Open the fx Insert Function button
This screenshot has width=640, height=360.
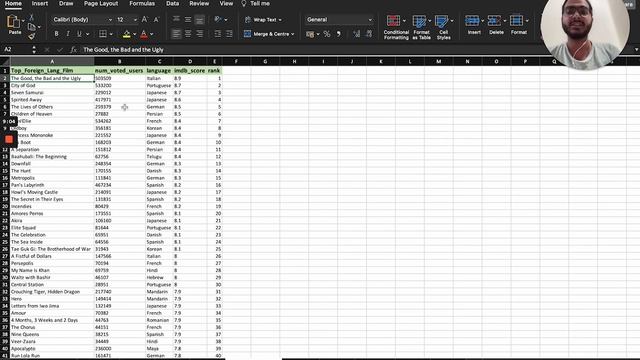73,49
